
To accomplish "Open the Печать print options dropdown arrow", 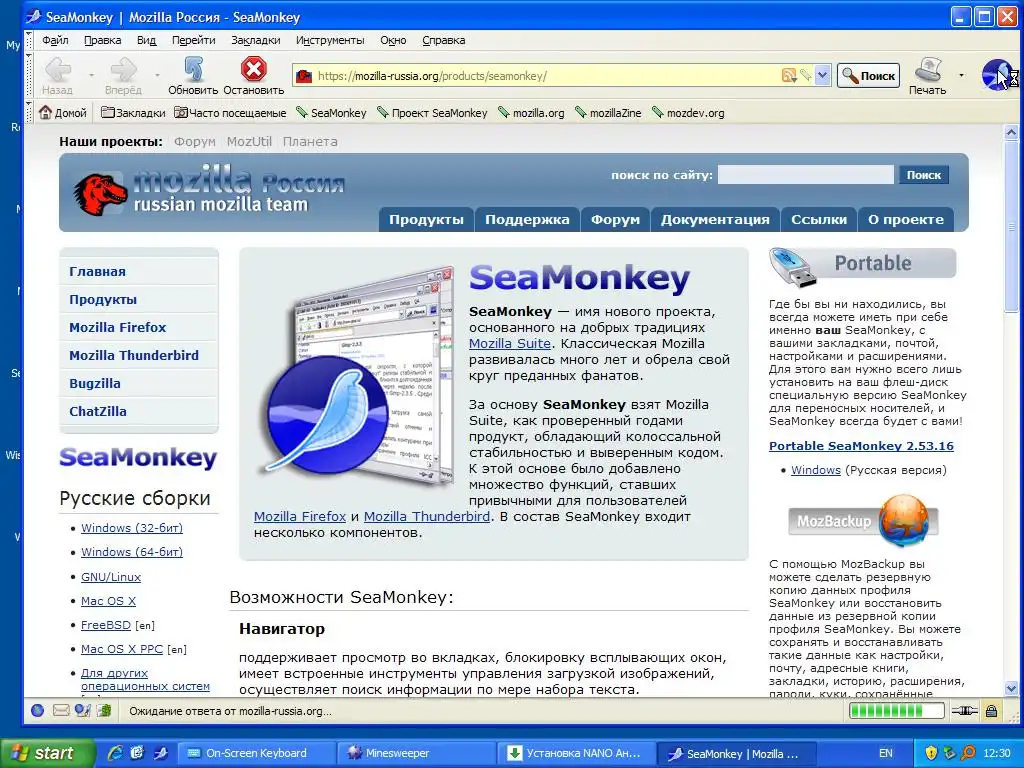I will tap(961, 76).
